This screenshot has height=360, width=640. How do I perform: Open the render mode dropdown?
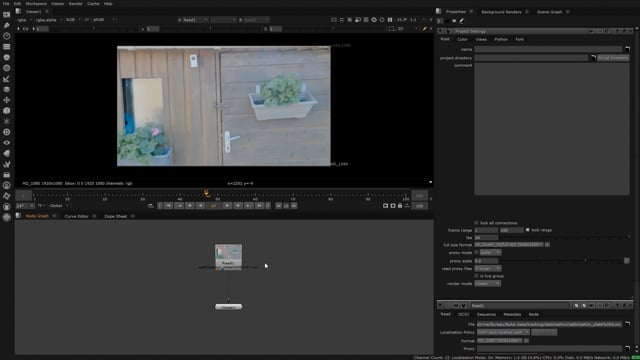pyautogui.click(x=487, y=284)
